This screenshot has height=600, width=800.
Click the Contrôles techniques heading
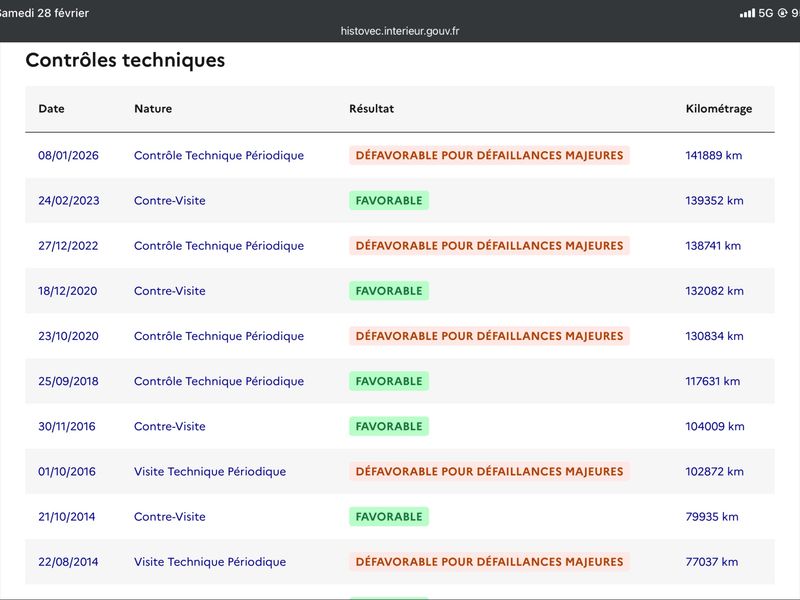(x=125, y=60)
